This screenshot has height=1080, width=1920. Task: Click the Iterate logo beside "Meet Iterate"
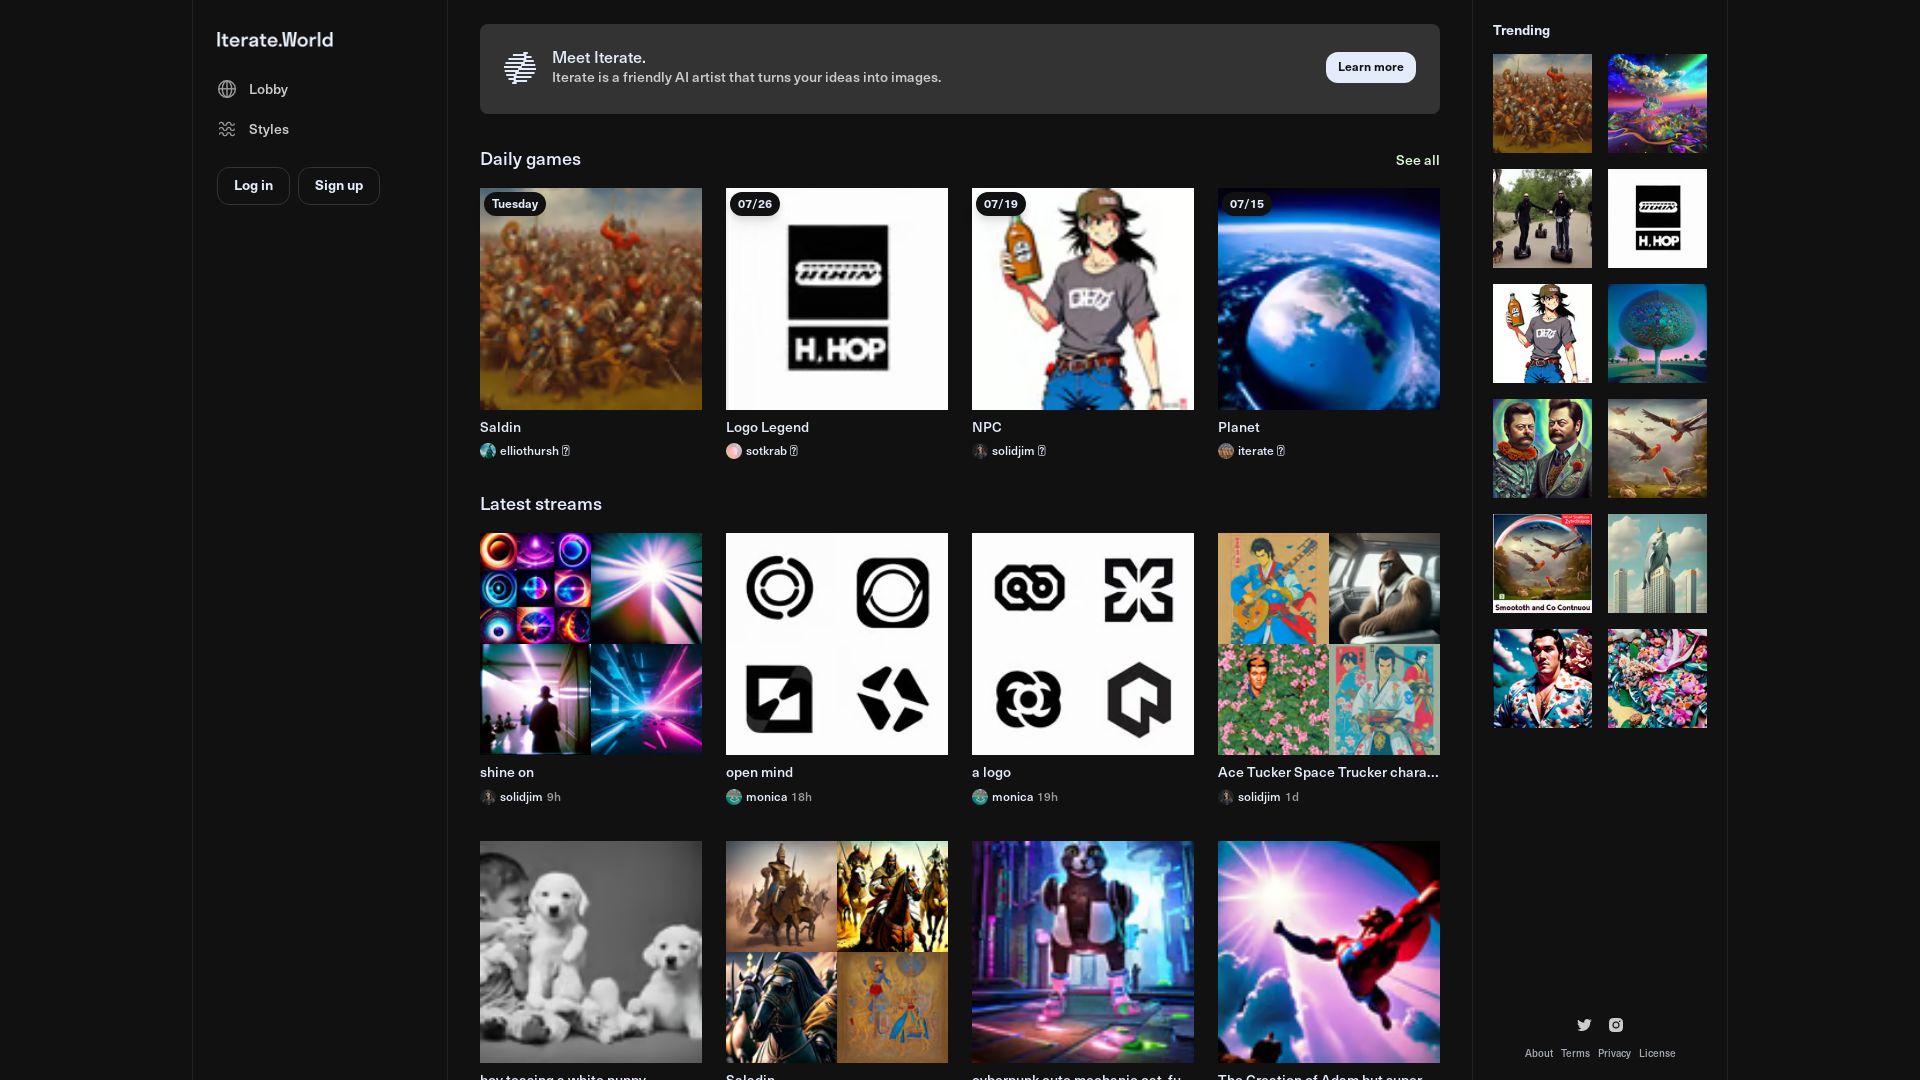click(520, 67)
